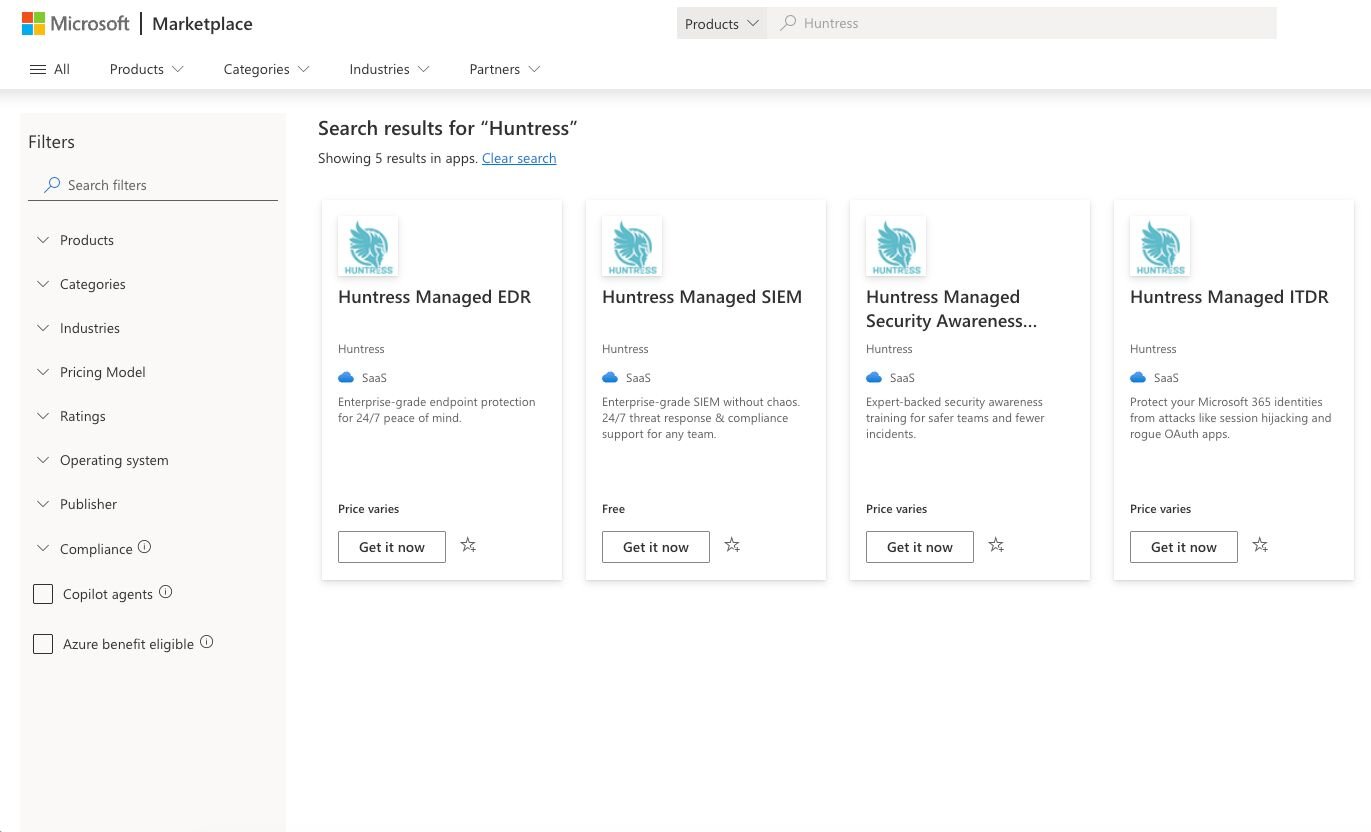Expand the Operating system filter
1371x832 pixels.
(x=113, y=460)
